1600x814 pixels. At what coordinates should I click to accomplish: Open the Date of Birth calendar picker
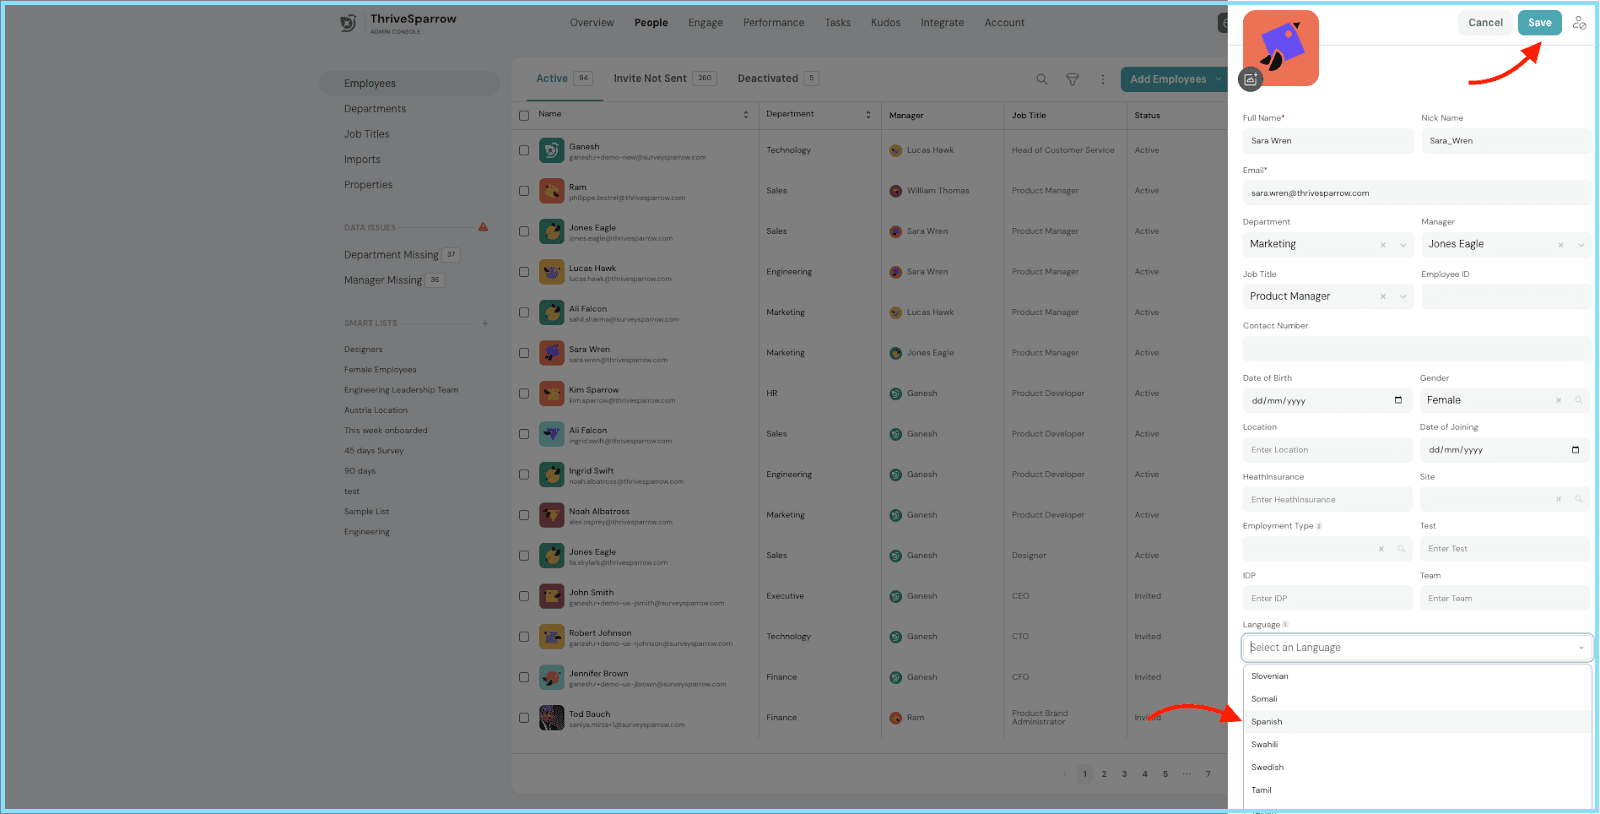tap(1398, 400)
